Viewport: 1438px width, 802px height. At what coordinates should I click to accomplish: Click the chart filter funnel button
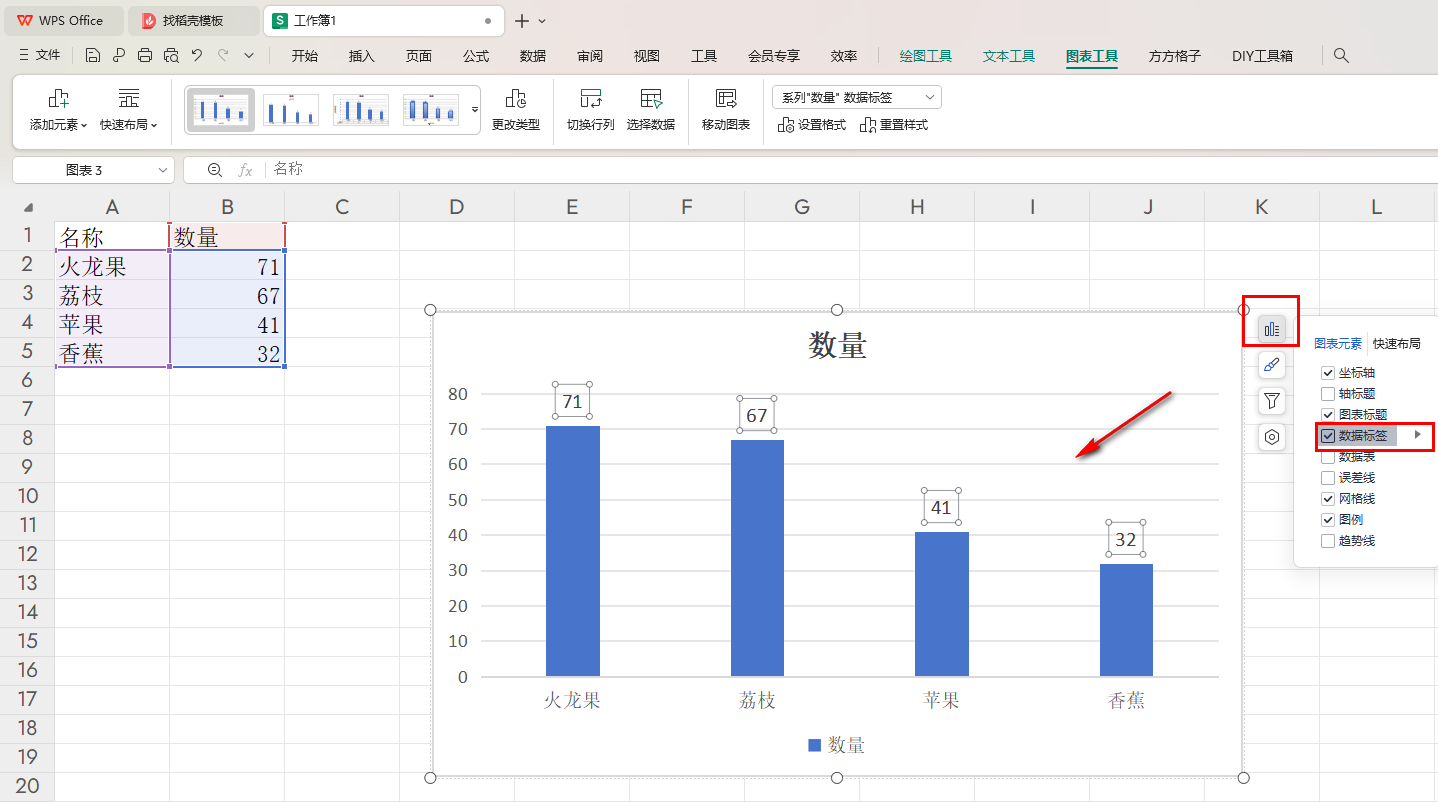tap(1272, 401)
